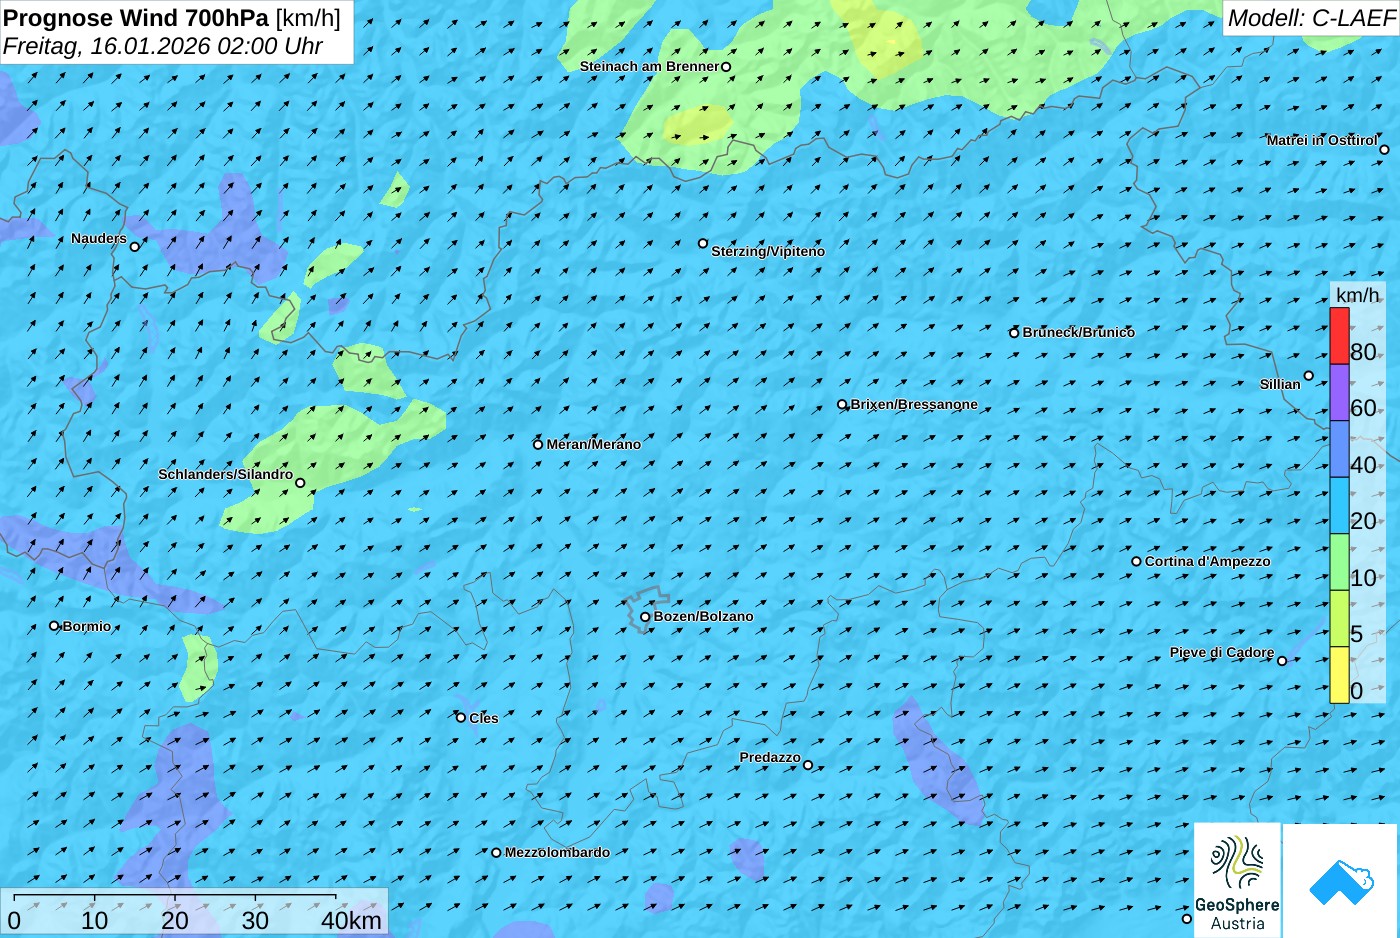Click the green legend swatch between 10 and 20
This screenshot has height=938, width=1400.
coord(1339,562)
